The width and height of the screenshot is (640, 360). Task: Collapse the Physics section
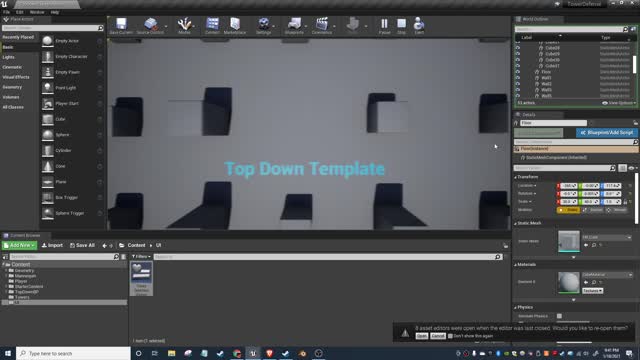point(516,307)
